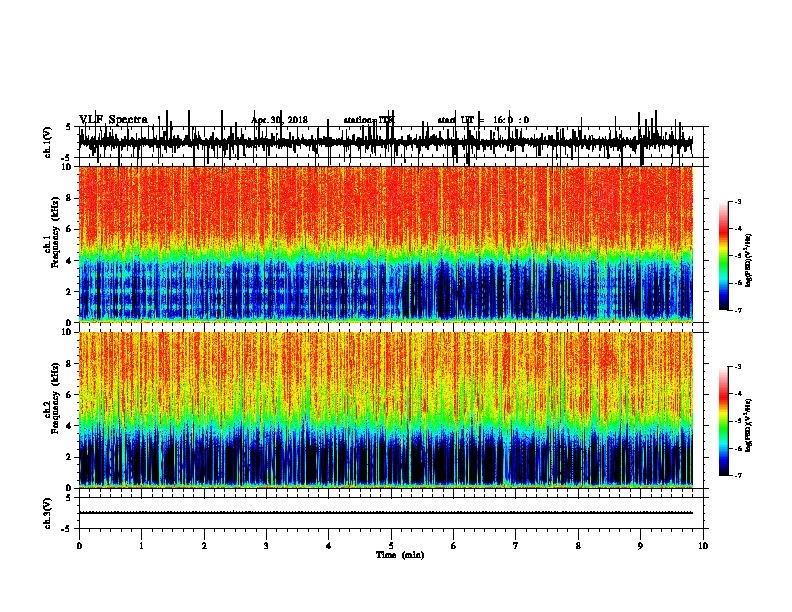Click the ch.2 colorbar log(PSD) unit label
Image resolution: width=792 pixels, height=612 pixels.
(749, 425)
